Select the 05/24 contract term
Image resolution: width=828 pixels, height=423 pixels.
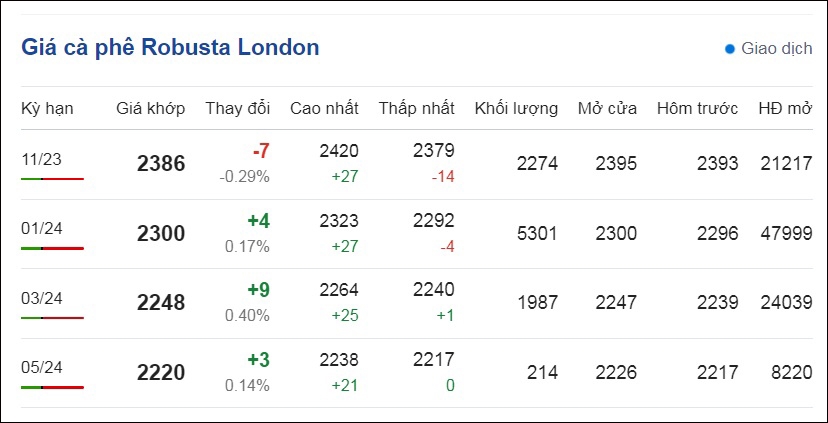pos(42,367)
